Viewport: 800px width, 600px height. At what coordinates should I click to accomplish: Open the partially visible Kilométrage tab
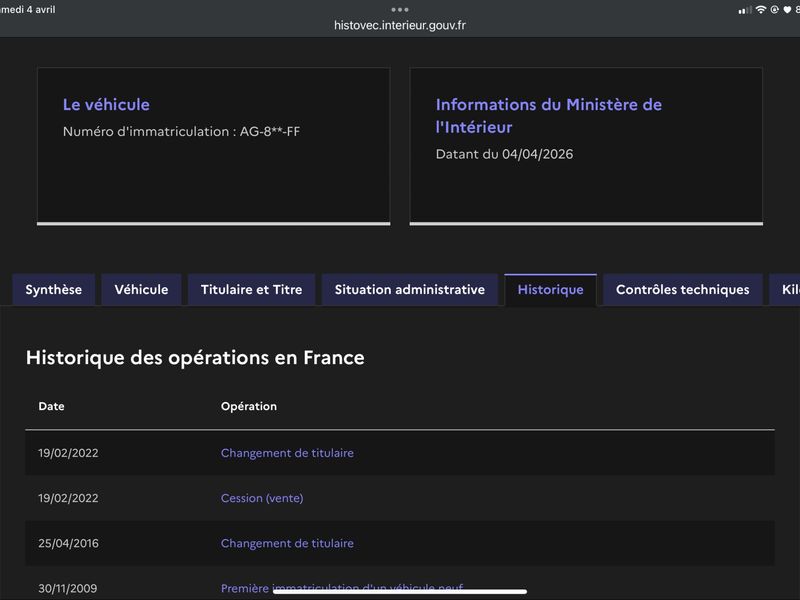pyautogui.click(x=785, y=290)
